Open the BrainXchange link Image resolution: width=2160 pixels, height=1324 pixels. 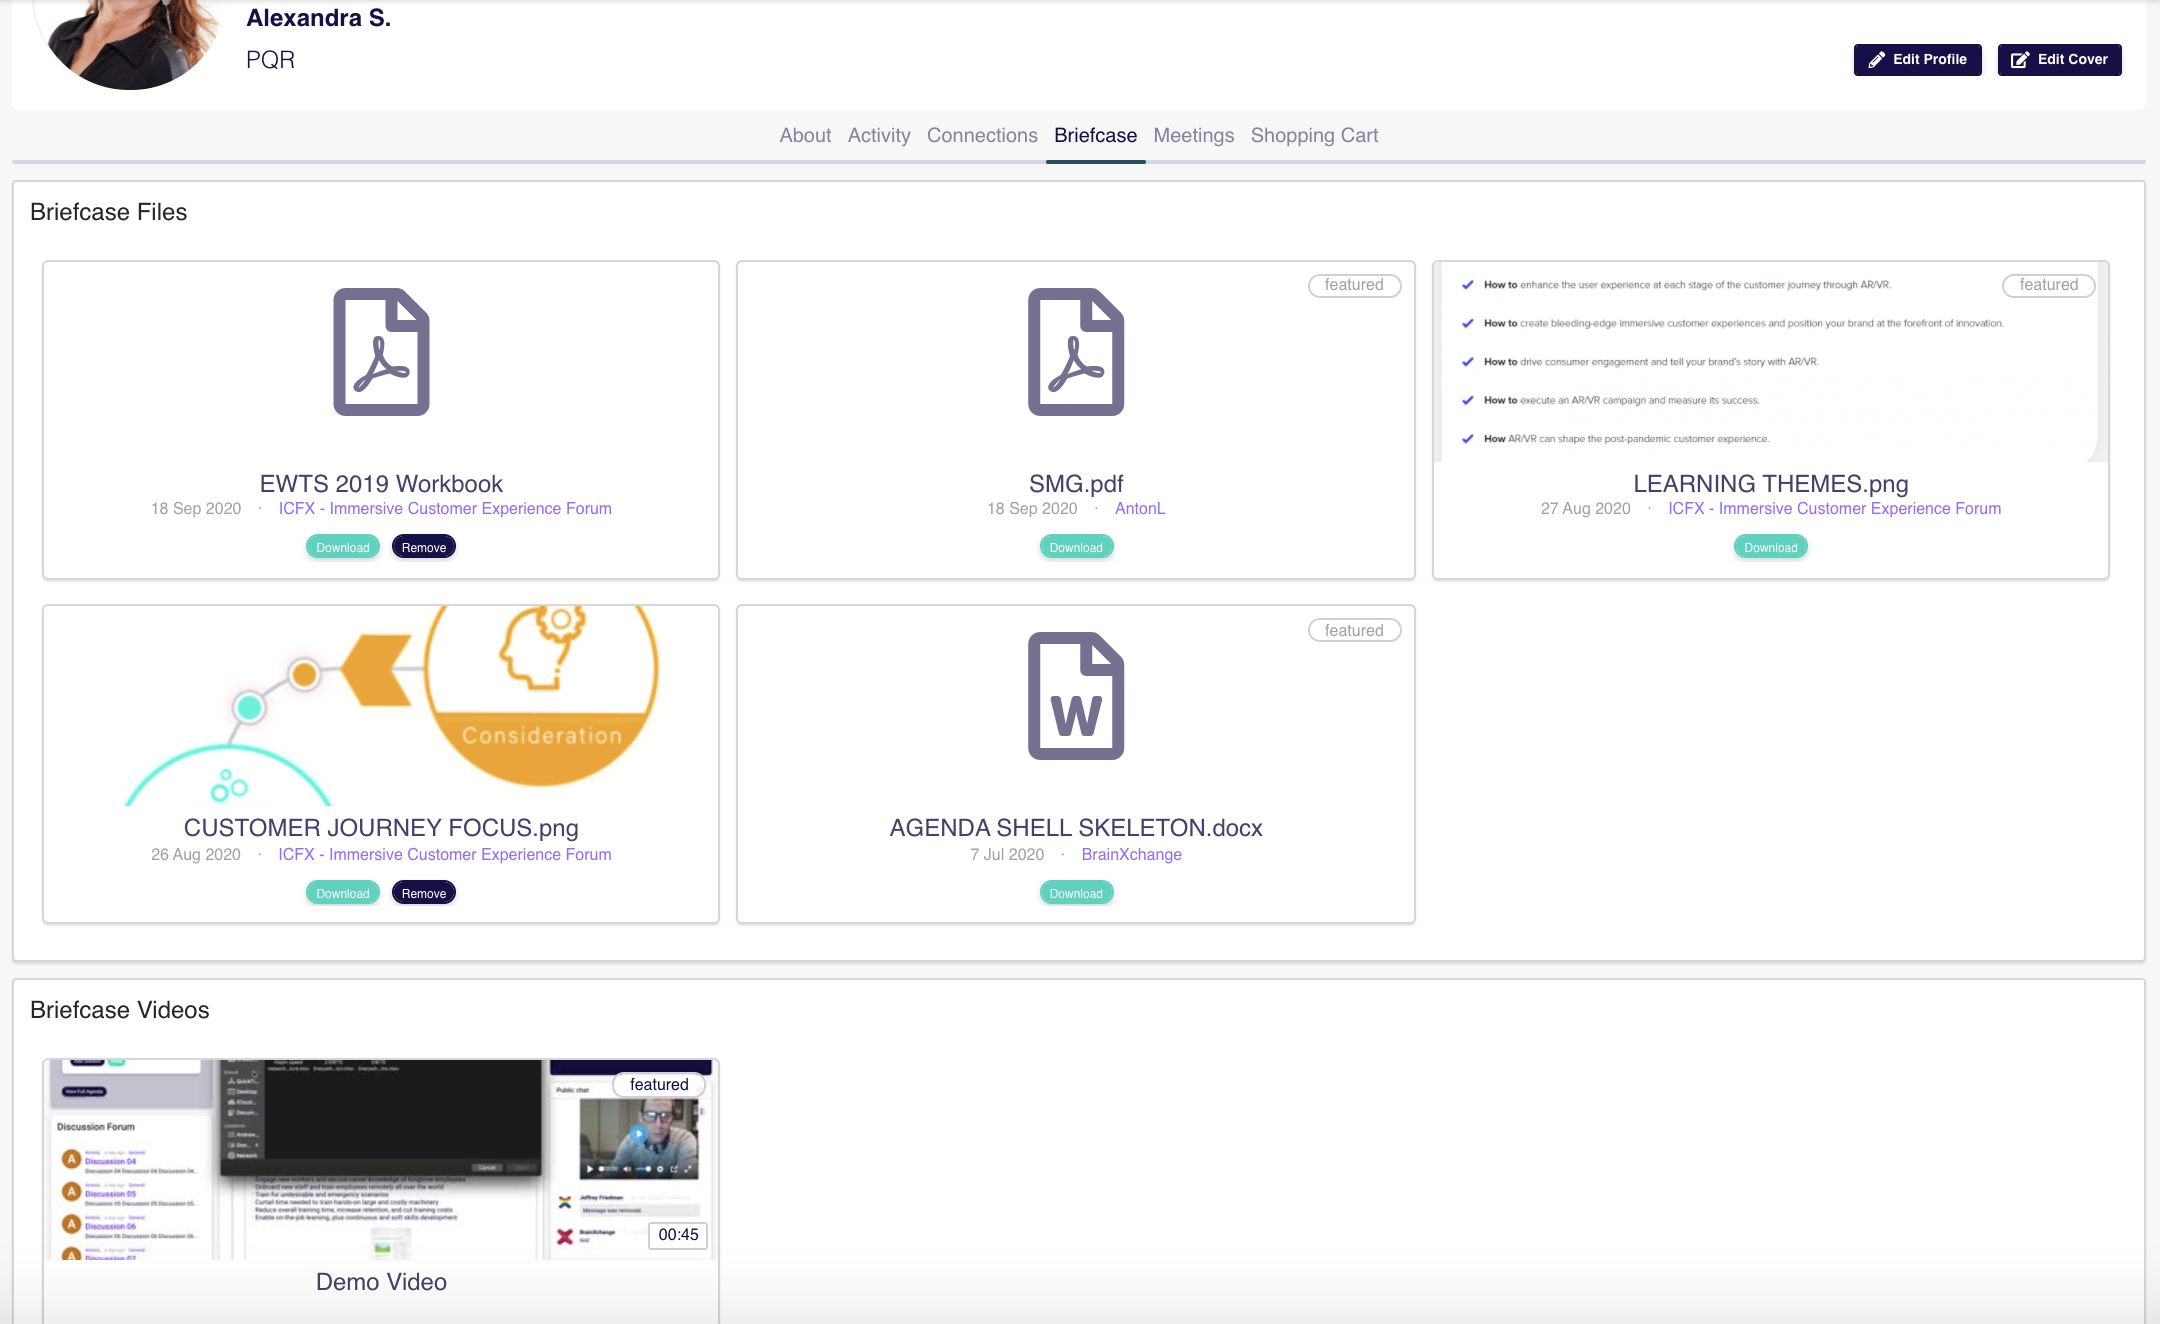point(1131,855)
